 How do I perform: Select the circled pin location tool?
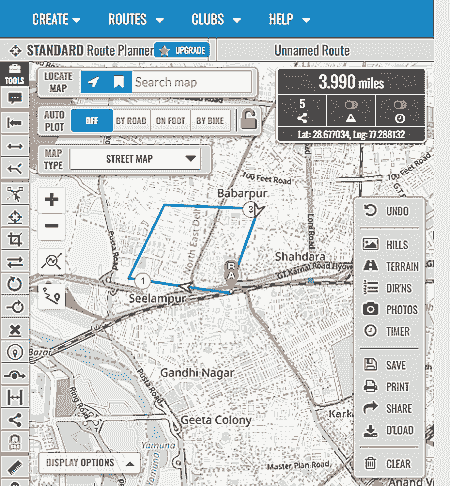click(x=15, y=352)
